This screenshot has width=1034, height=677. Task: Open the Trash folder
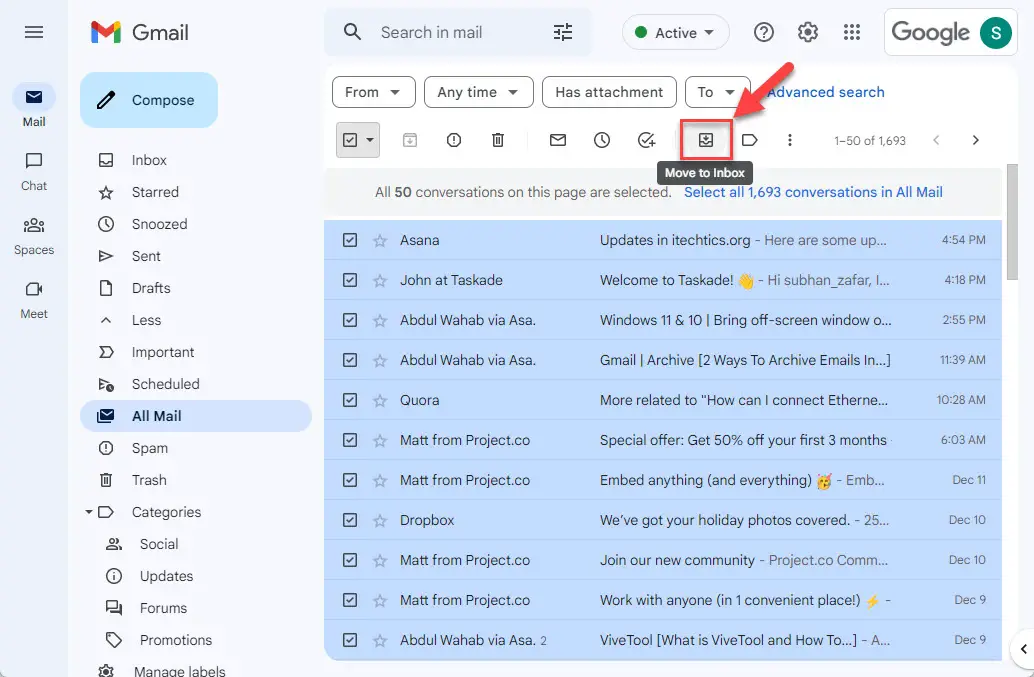[195, 480]
